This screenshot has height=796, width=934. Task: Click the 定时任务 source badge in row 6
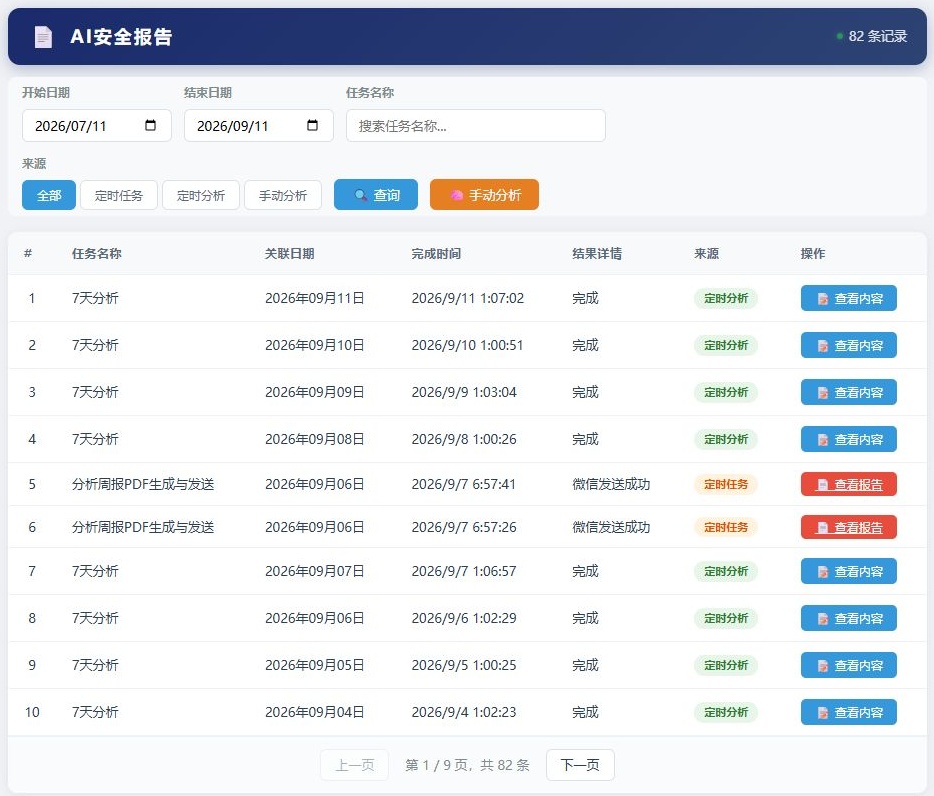(x=726, y=527)
